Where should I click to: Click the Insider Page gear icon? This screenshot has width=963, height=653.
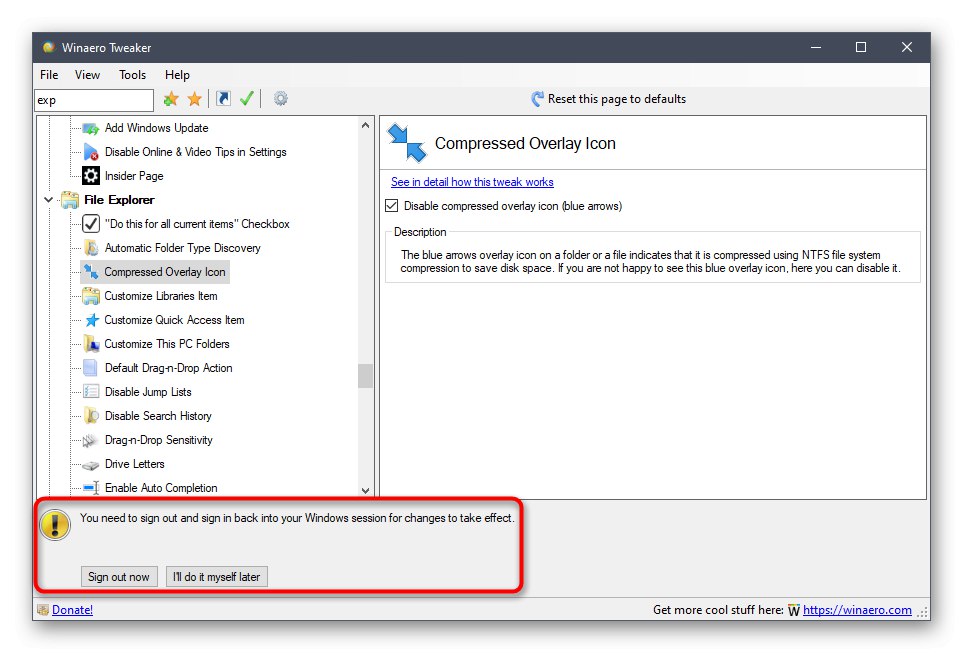pyautogui.click(x=91, y=176)
